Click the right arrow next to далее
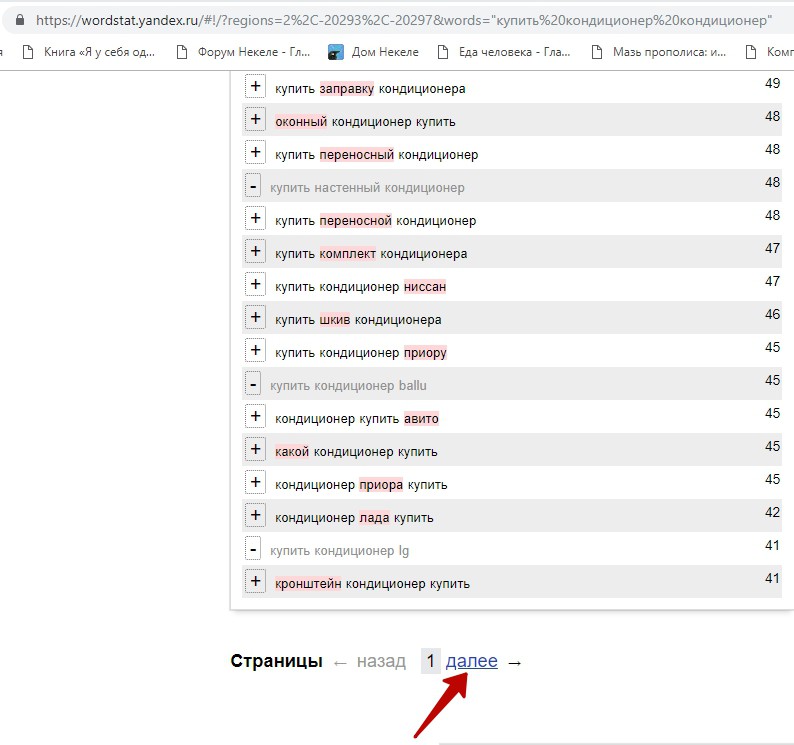This screenshot has width=794, height=745. [x=514, y=662]
